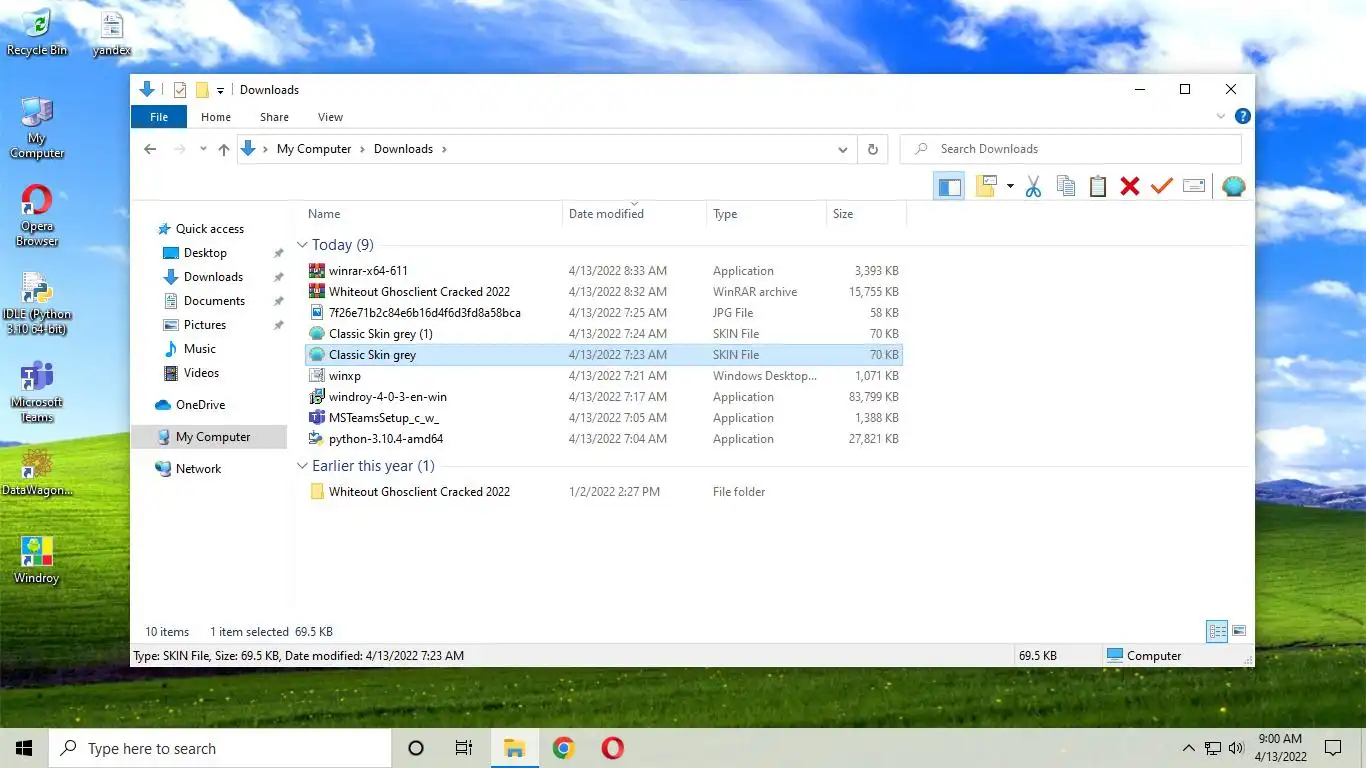Select the windroy-4-0-3-en-win application
This screenshot has height=768, width=1366.
604,397
